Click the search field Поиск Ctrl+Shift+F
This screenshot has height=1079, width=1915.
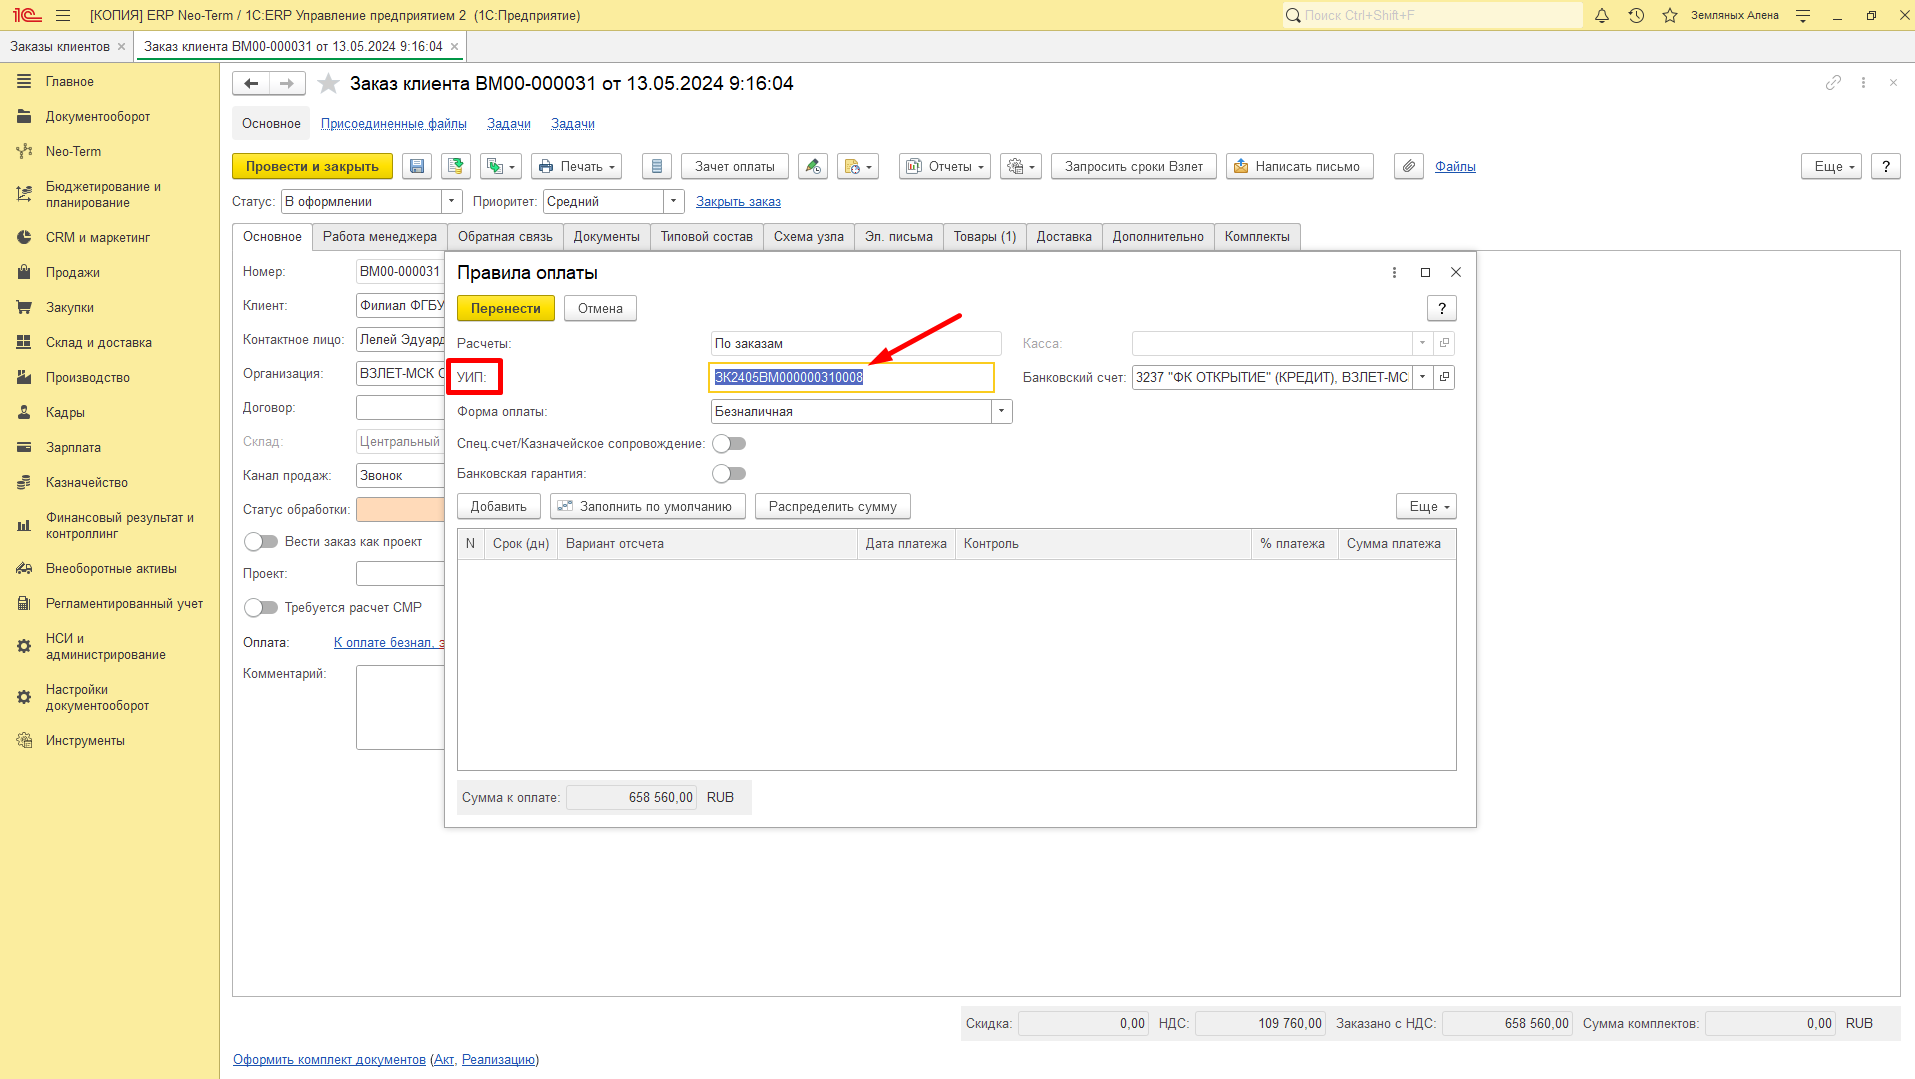coord(1433,15)
